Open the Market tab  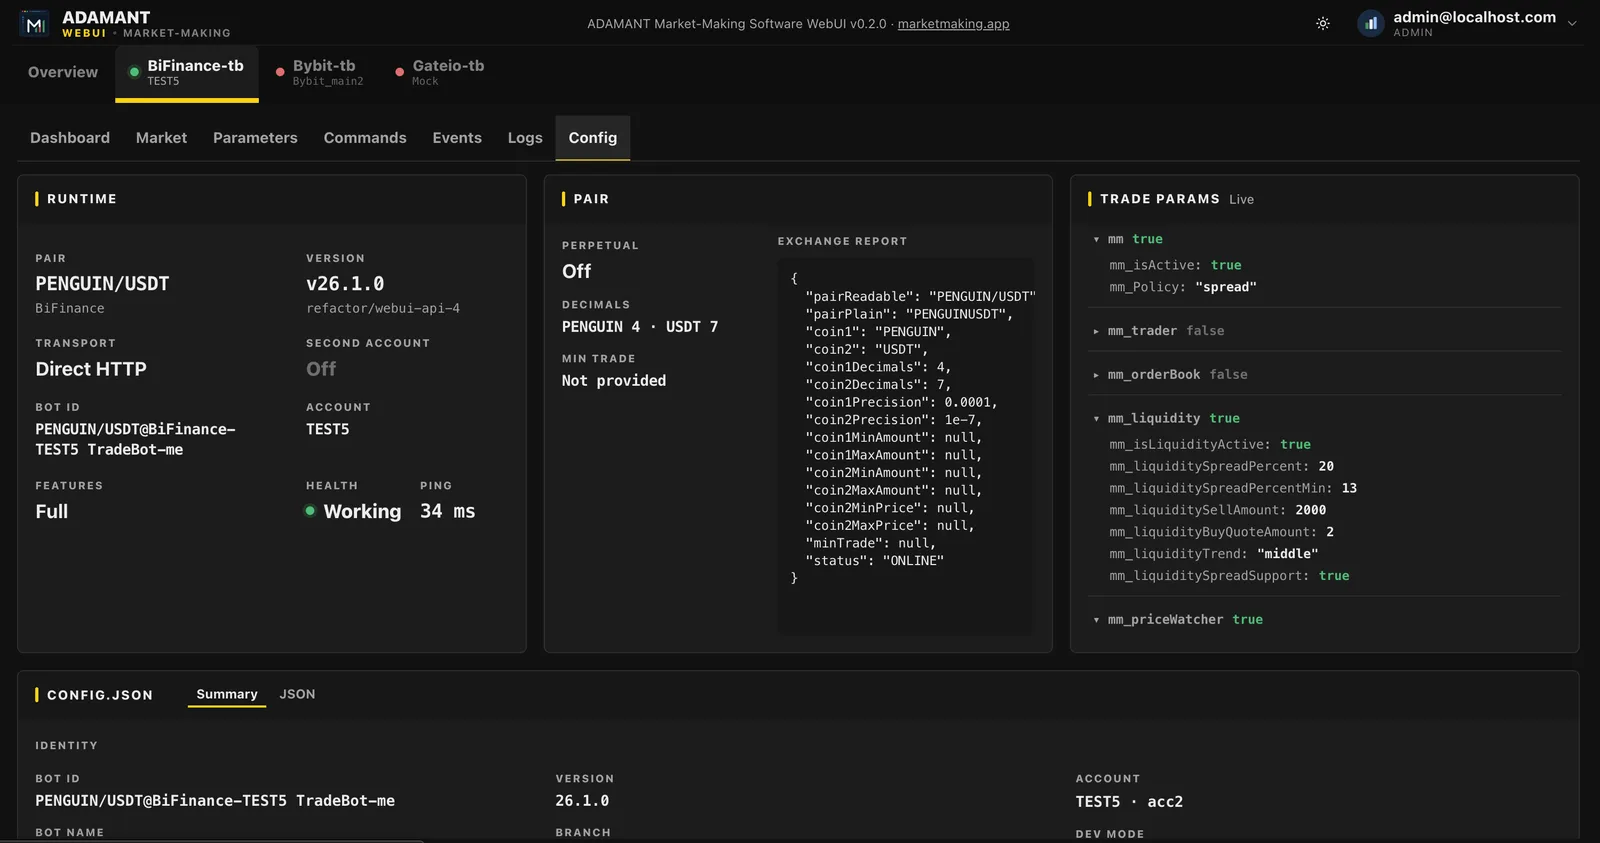coord(161,138)
